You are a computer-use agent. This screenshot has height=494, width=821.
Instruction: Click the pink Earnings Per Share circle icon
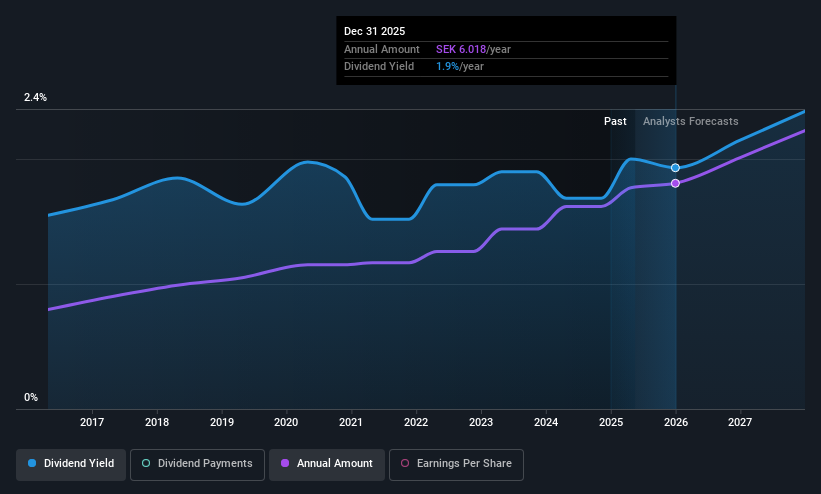[405, 463]
